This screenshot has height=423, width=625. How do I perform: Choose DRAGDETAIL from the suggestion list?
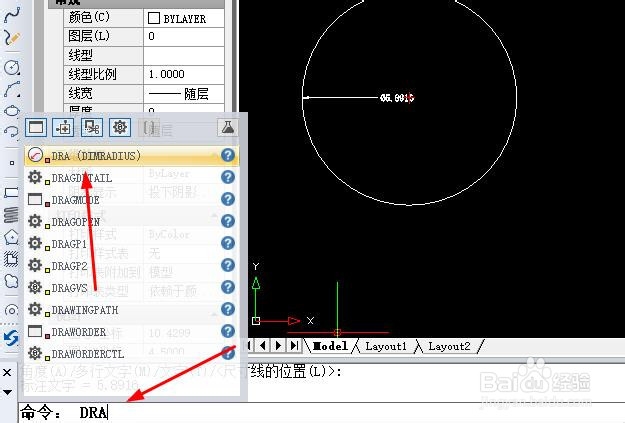(132, 177)
